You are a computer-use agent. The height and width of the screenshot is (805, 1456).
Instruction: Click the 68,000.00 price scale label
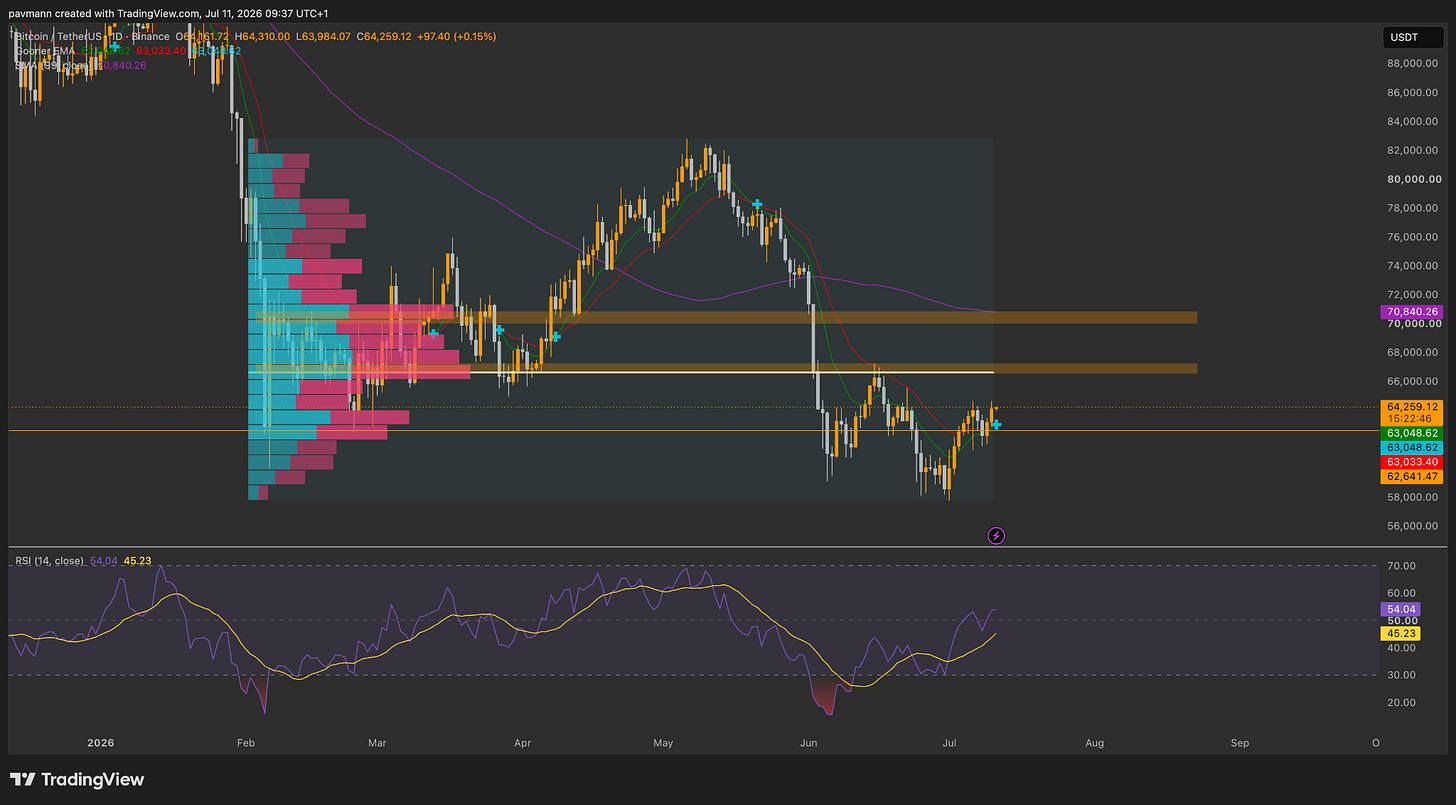pos(1411,352)
